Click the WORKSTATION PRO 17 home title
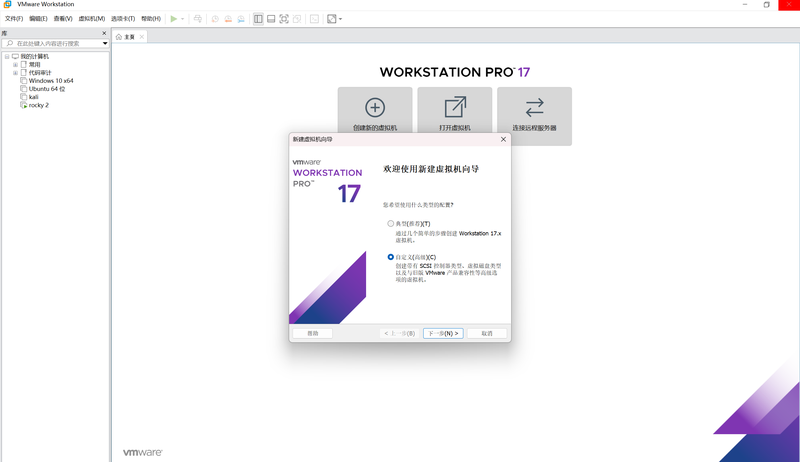 [x=455, y=72]
